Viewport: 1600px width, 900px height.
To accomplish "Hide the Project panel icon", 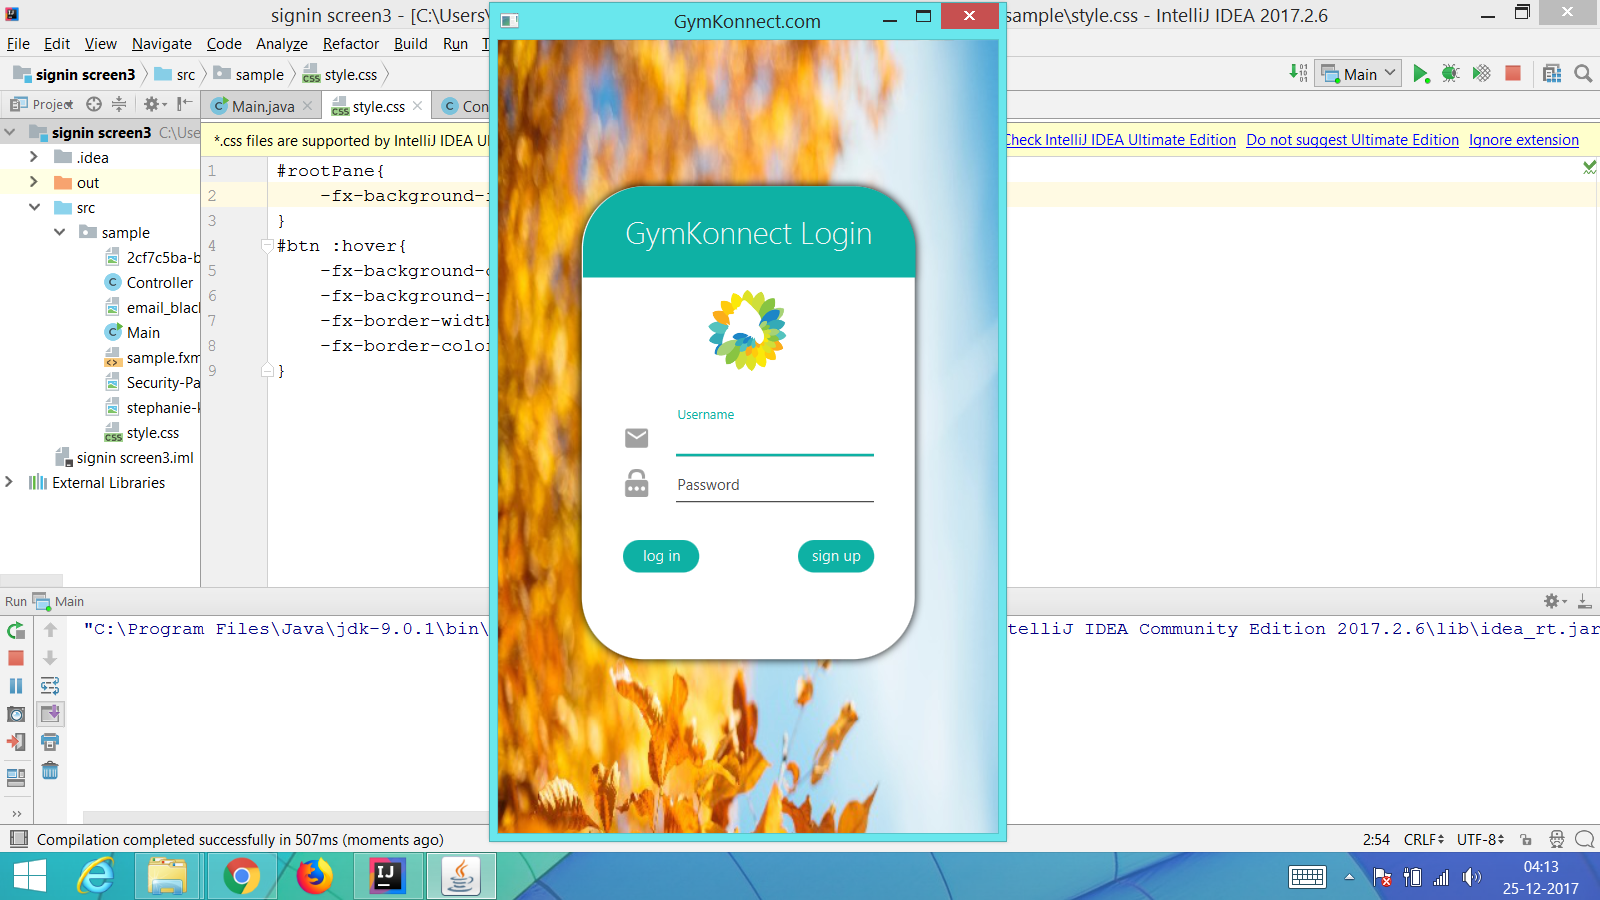I will point(184,104).
